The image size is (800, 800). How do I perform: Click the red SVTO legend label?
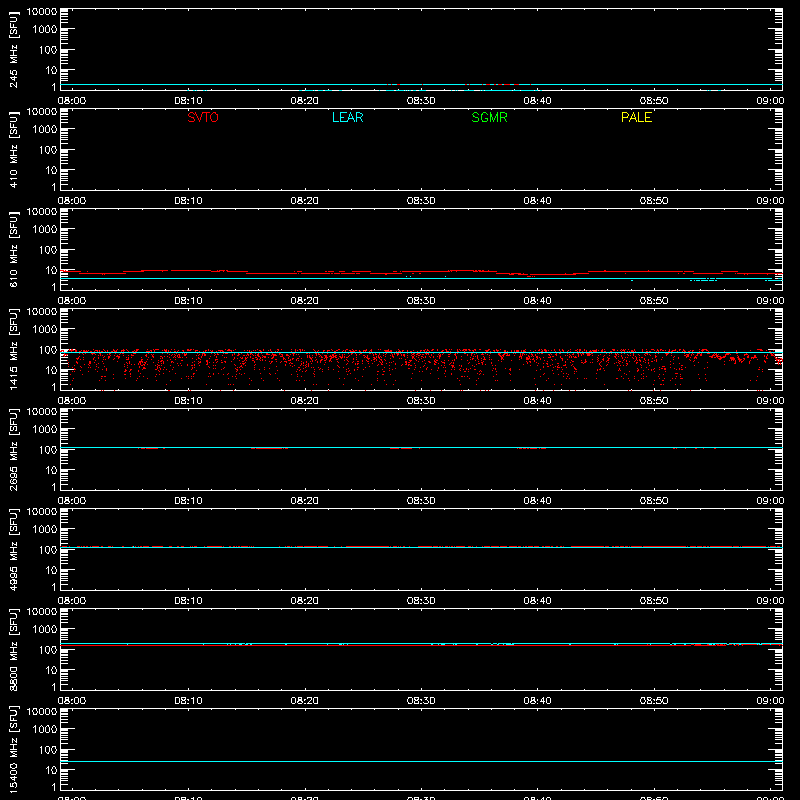203,117
